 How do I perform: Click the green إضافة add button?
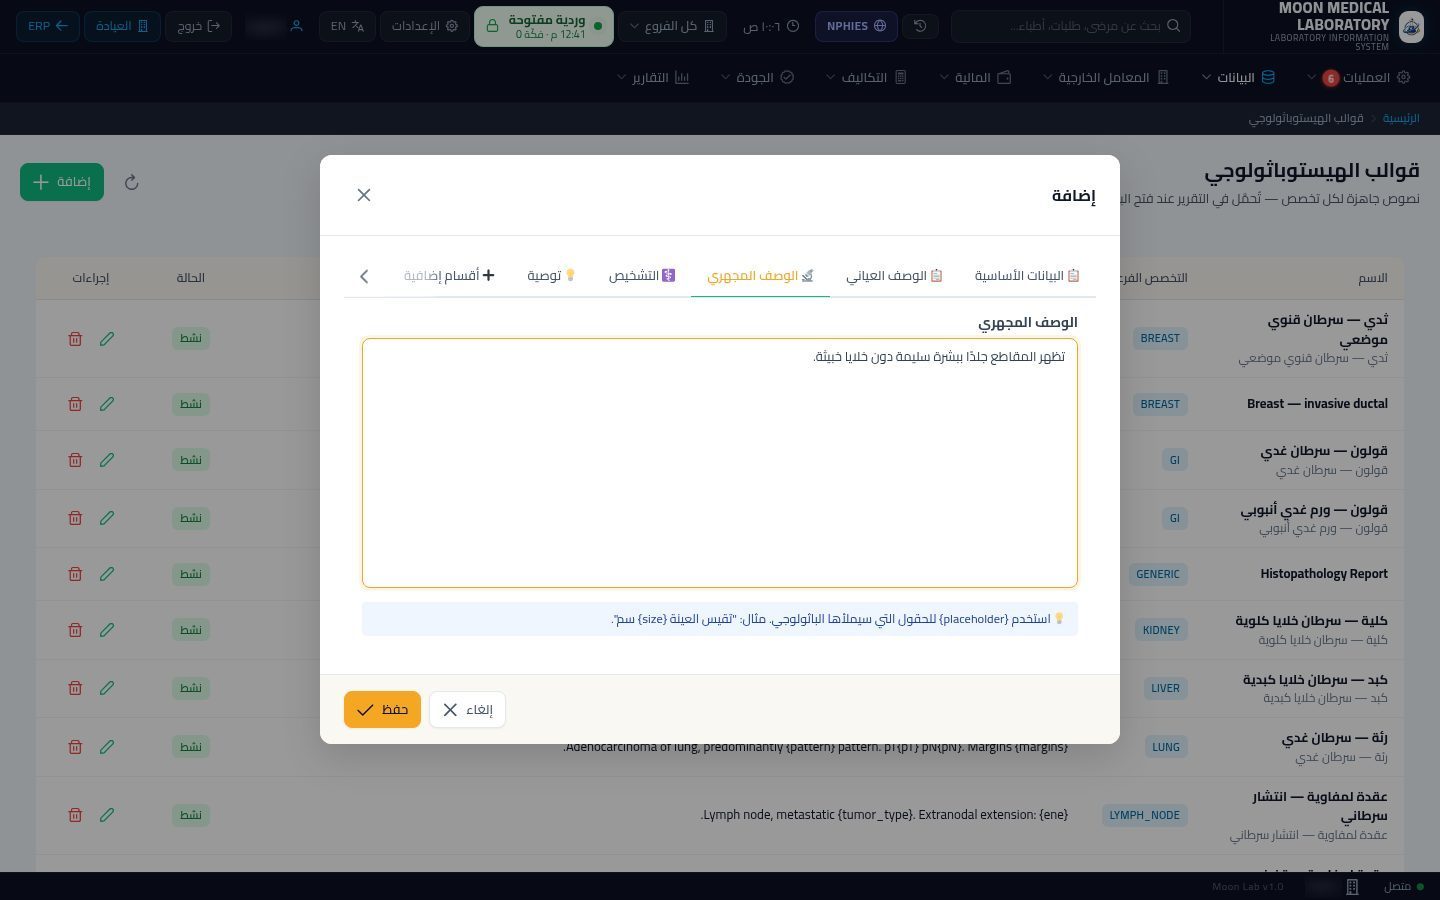click(62, 182)
